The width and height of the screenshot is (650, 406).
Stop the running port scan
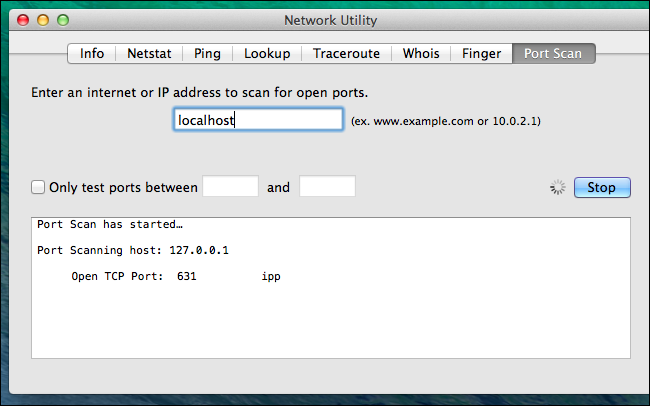(601, 187)
